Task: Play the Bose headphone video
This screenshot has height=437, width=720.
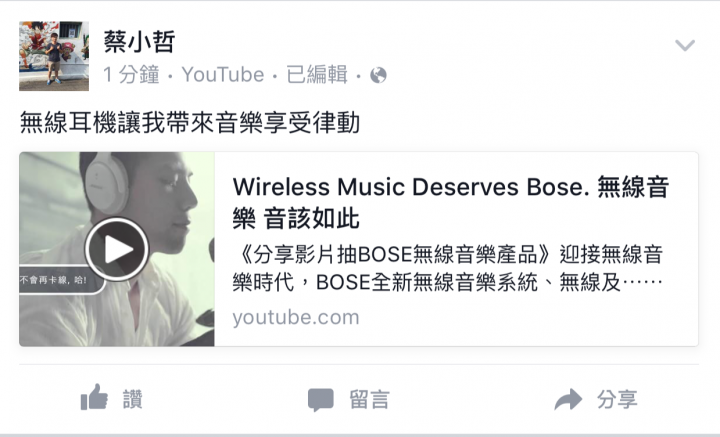Action: coord(117,249)
